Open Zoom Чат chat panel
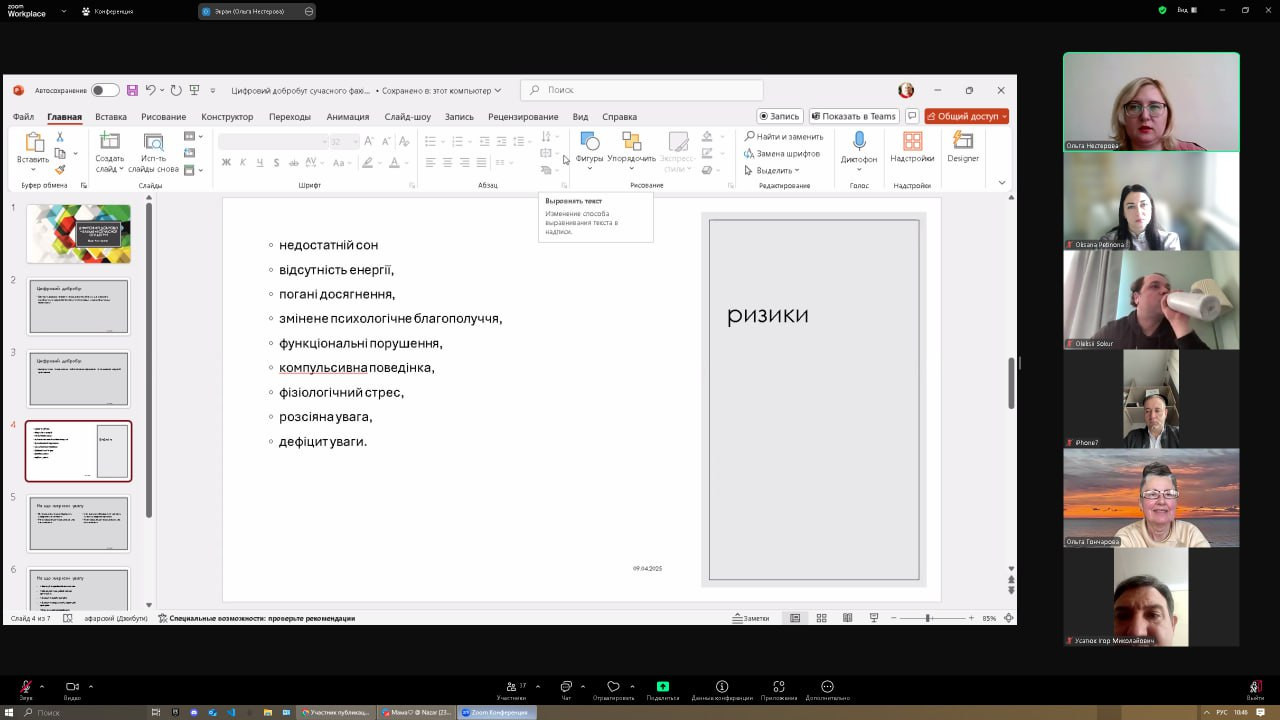 point(566,689)
